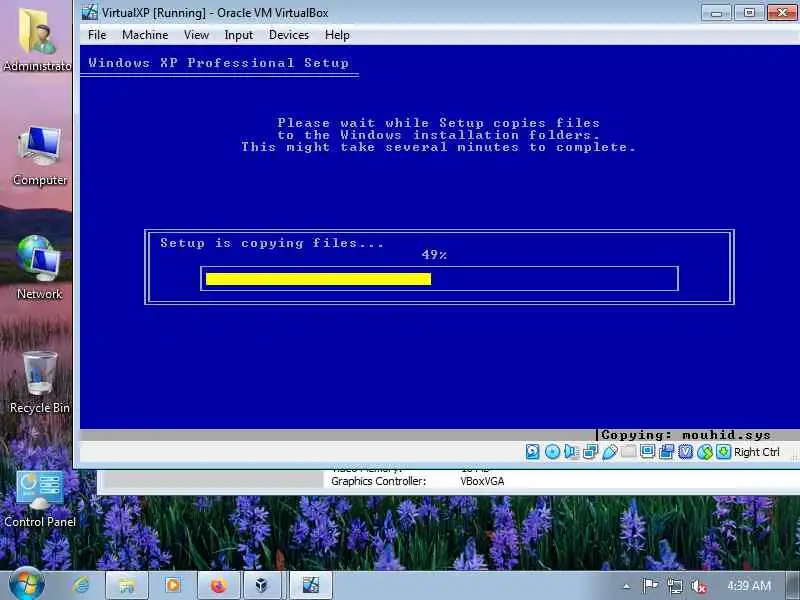Click the keyboard capture green arrow icon
This screenshot has width=800, height=600.
723,452
